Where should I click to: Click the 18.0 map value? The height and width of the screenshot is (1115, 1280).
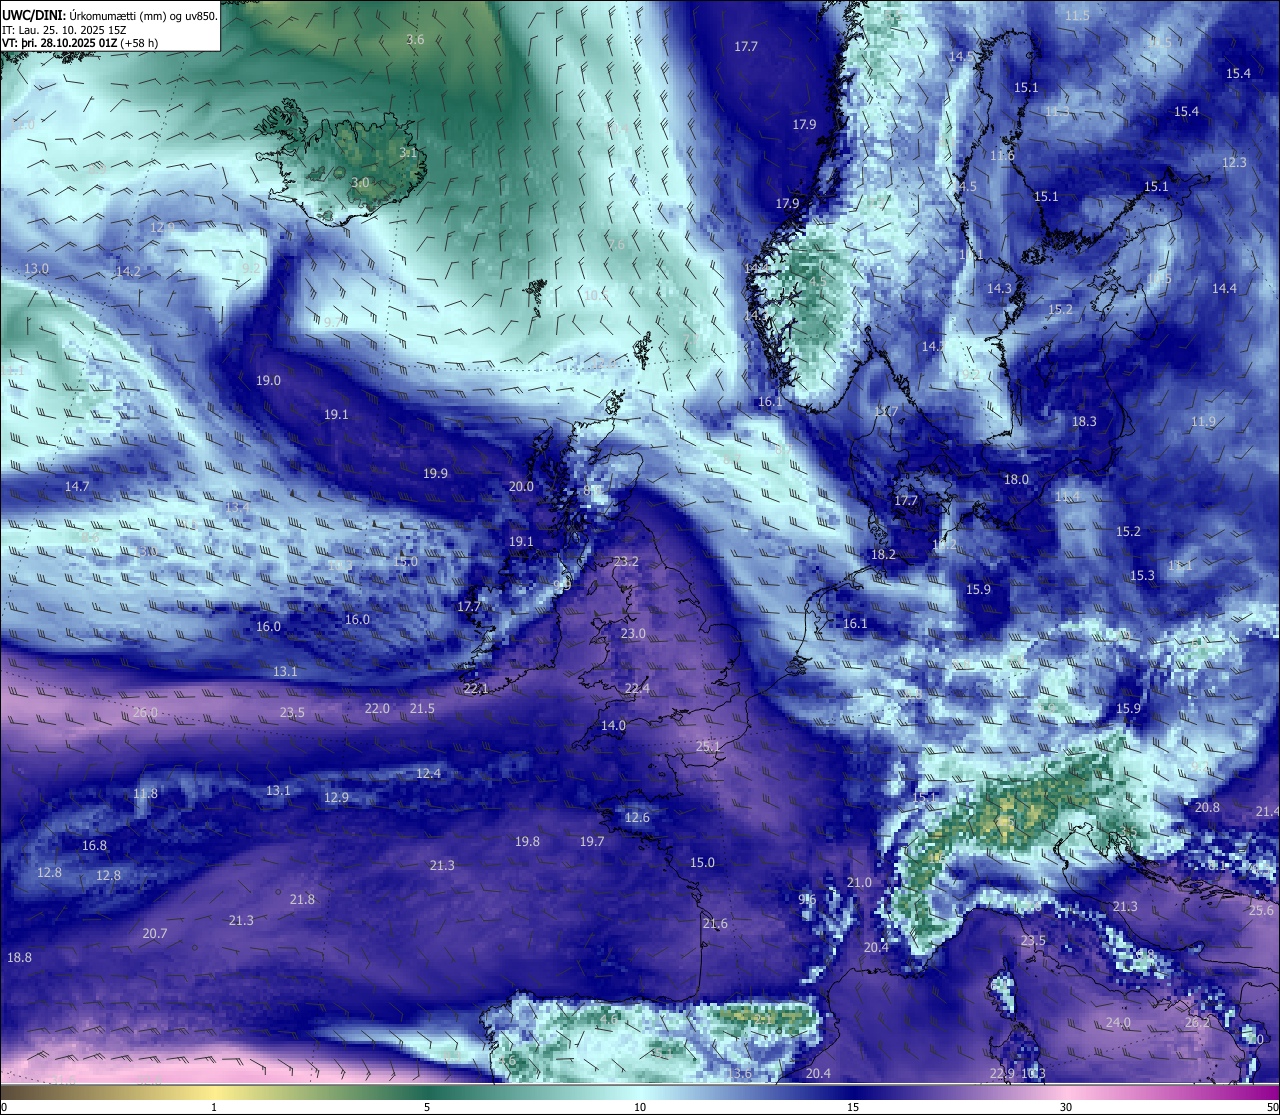tap(1016, 480)
